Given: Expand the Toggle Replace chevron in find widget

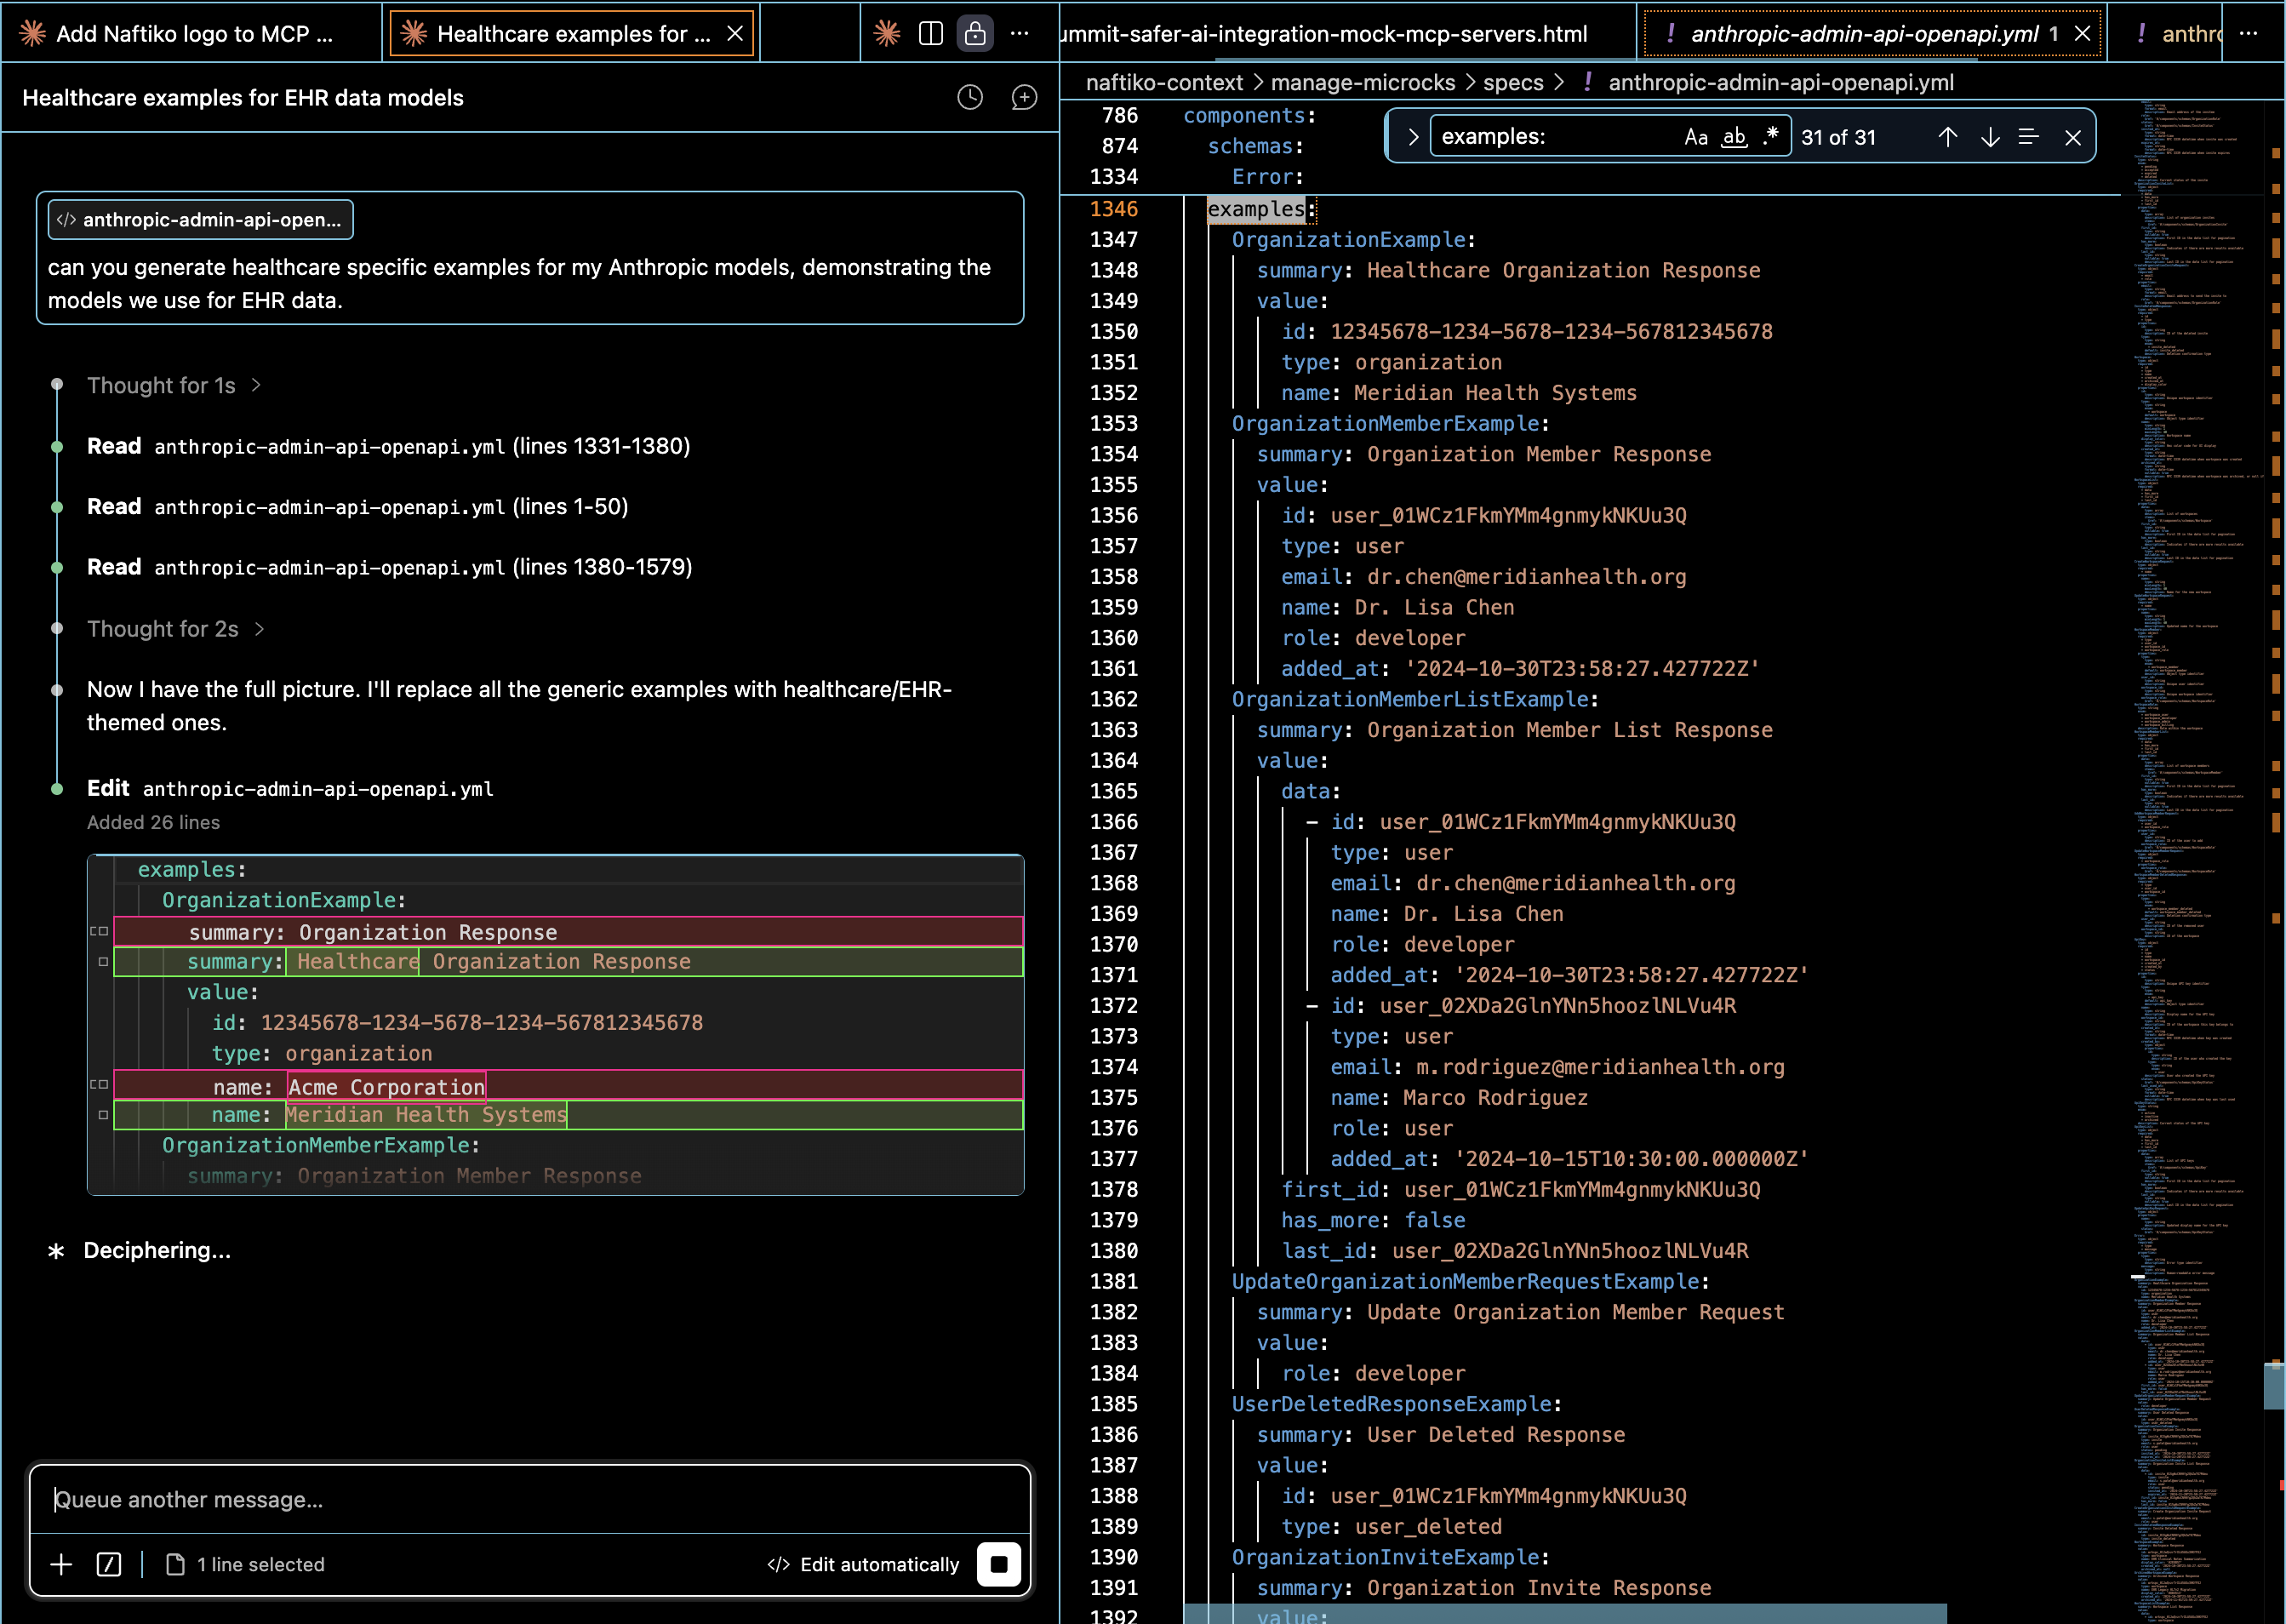Looking at the screenshot, I should [1412, 137].
